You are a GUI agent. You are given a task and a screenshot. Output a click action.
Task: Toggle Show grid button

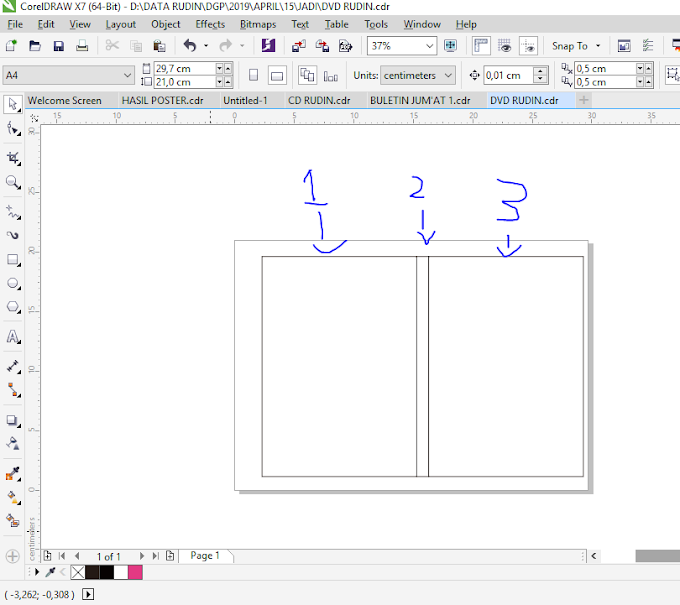click(504, 46)
